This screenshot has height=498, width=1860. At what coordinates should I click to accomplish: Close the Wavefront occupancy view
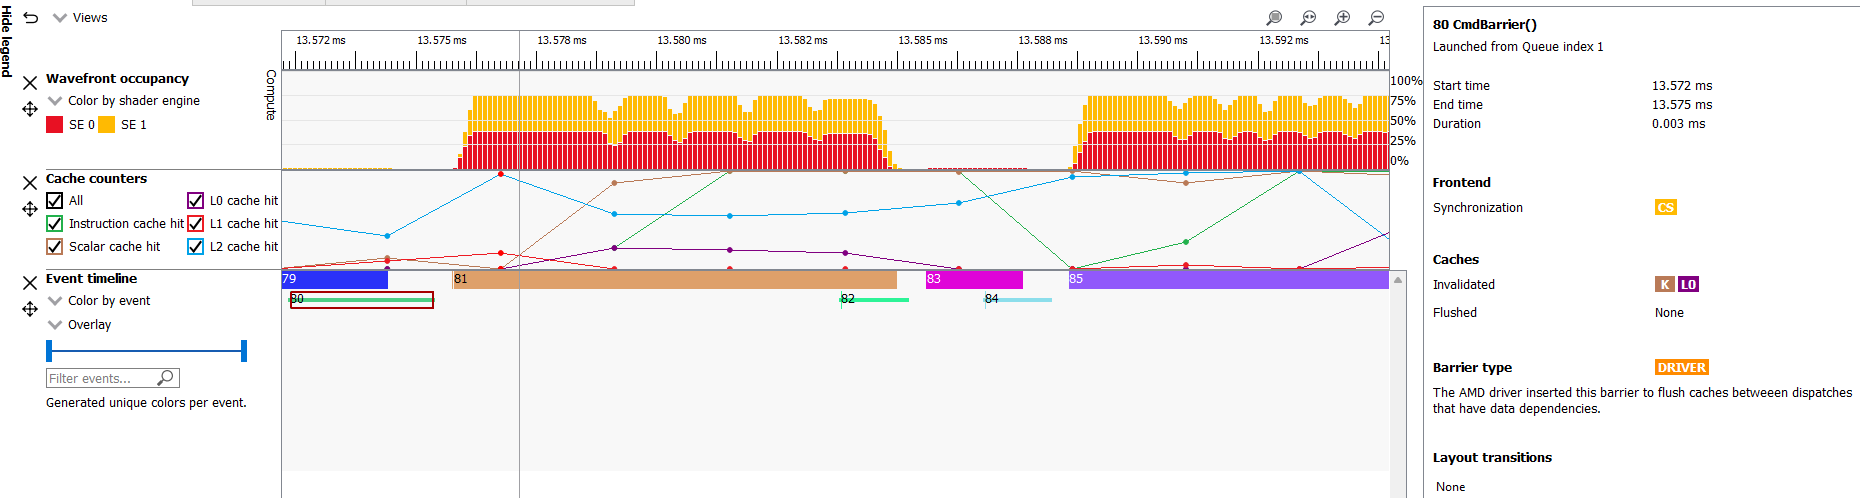pos(30,83)
